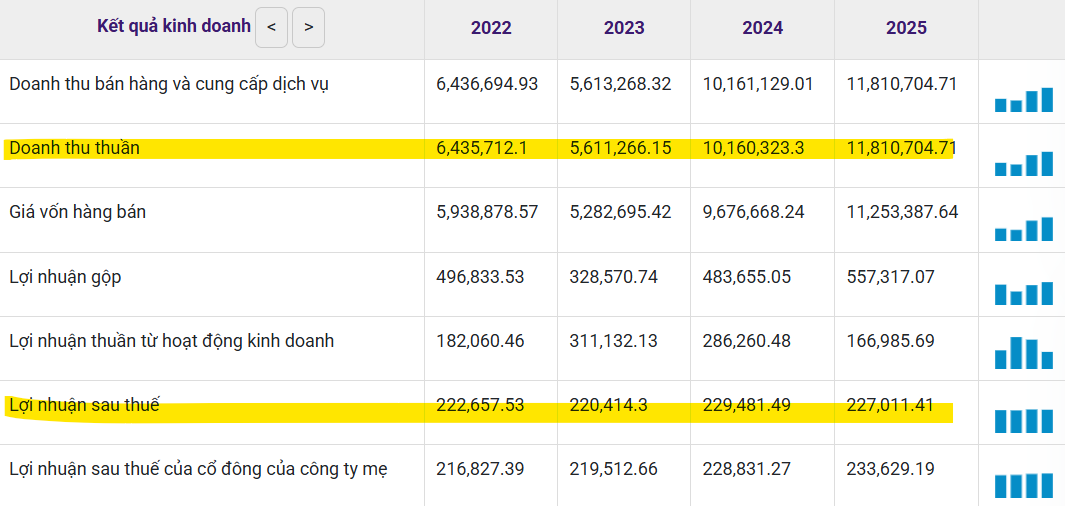The image size is (1065, 506).
Task: Click the row label Giá vốn hàng bán
Action: [x=77, y=212]
